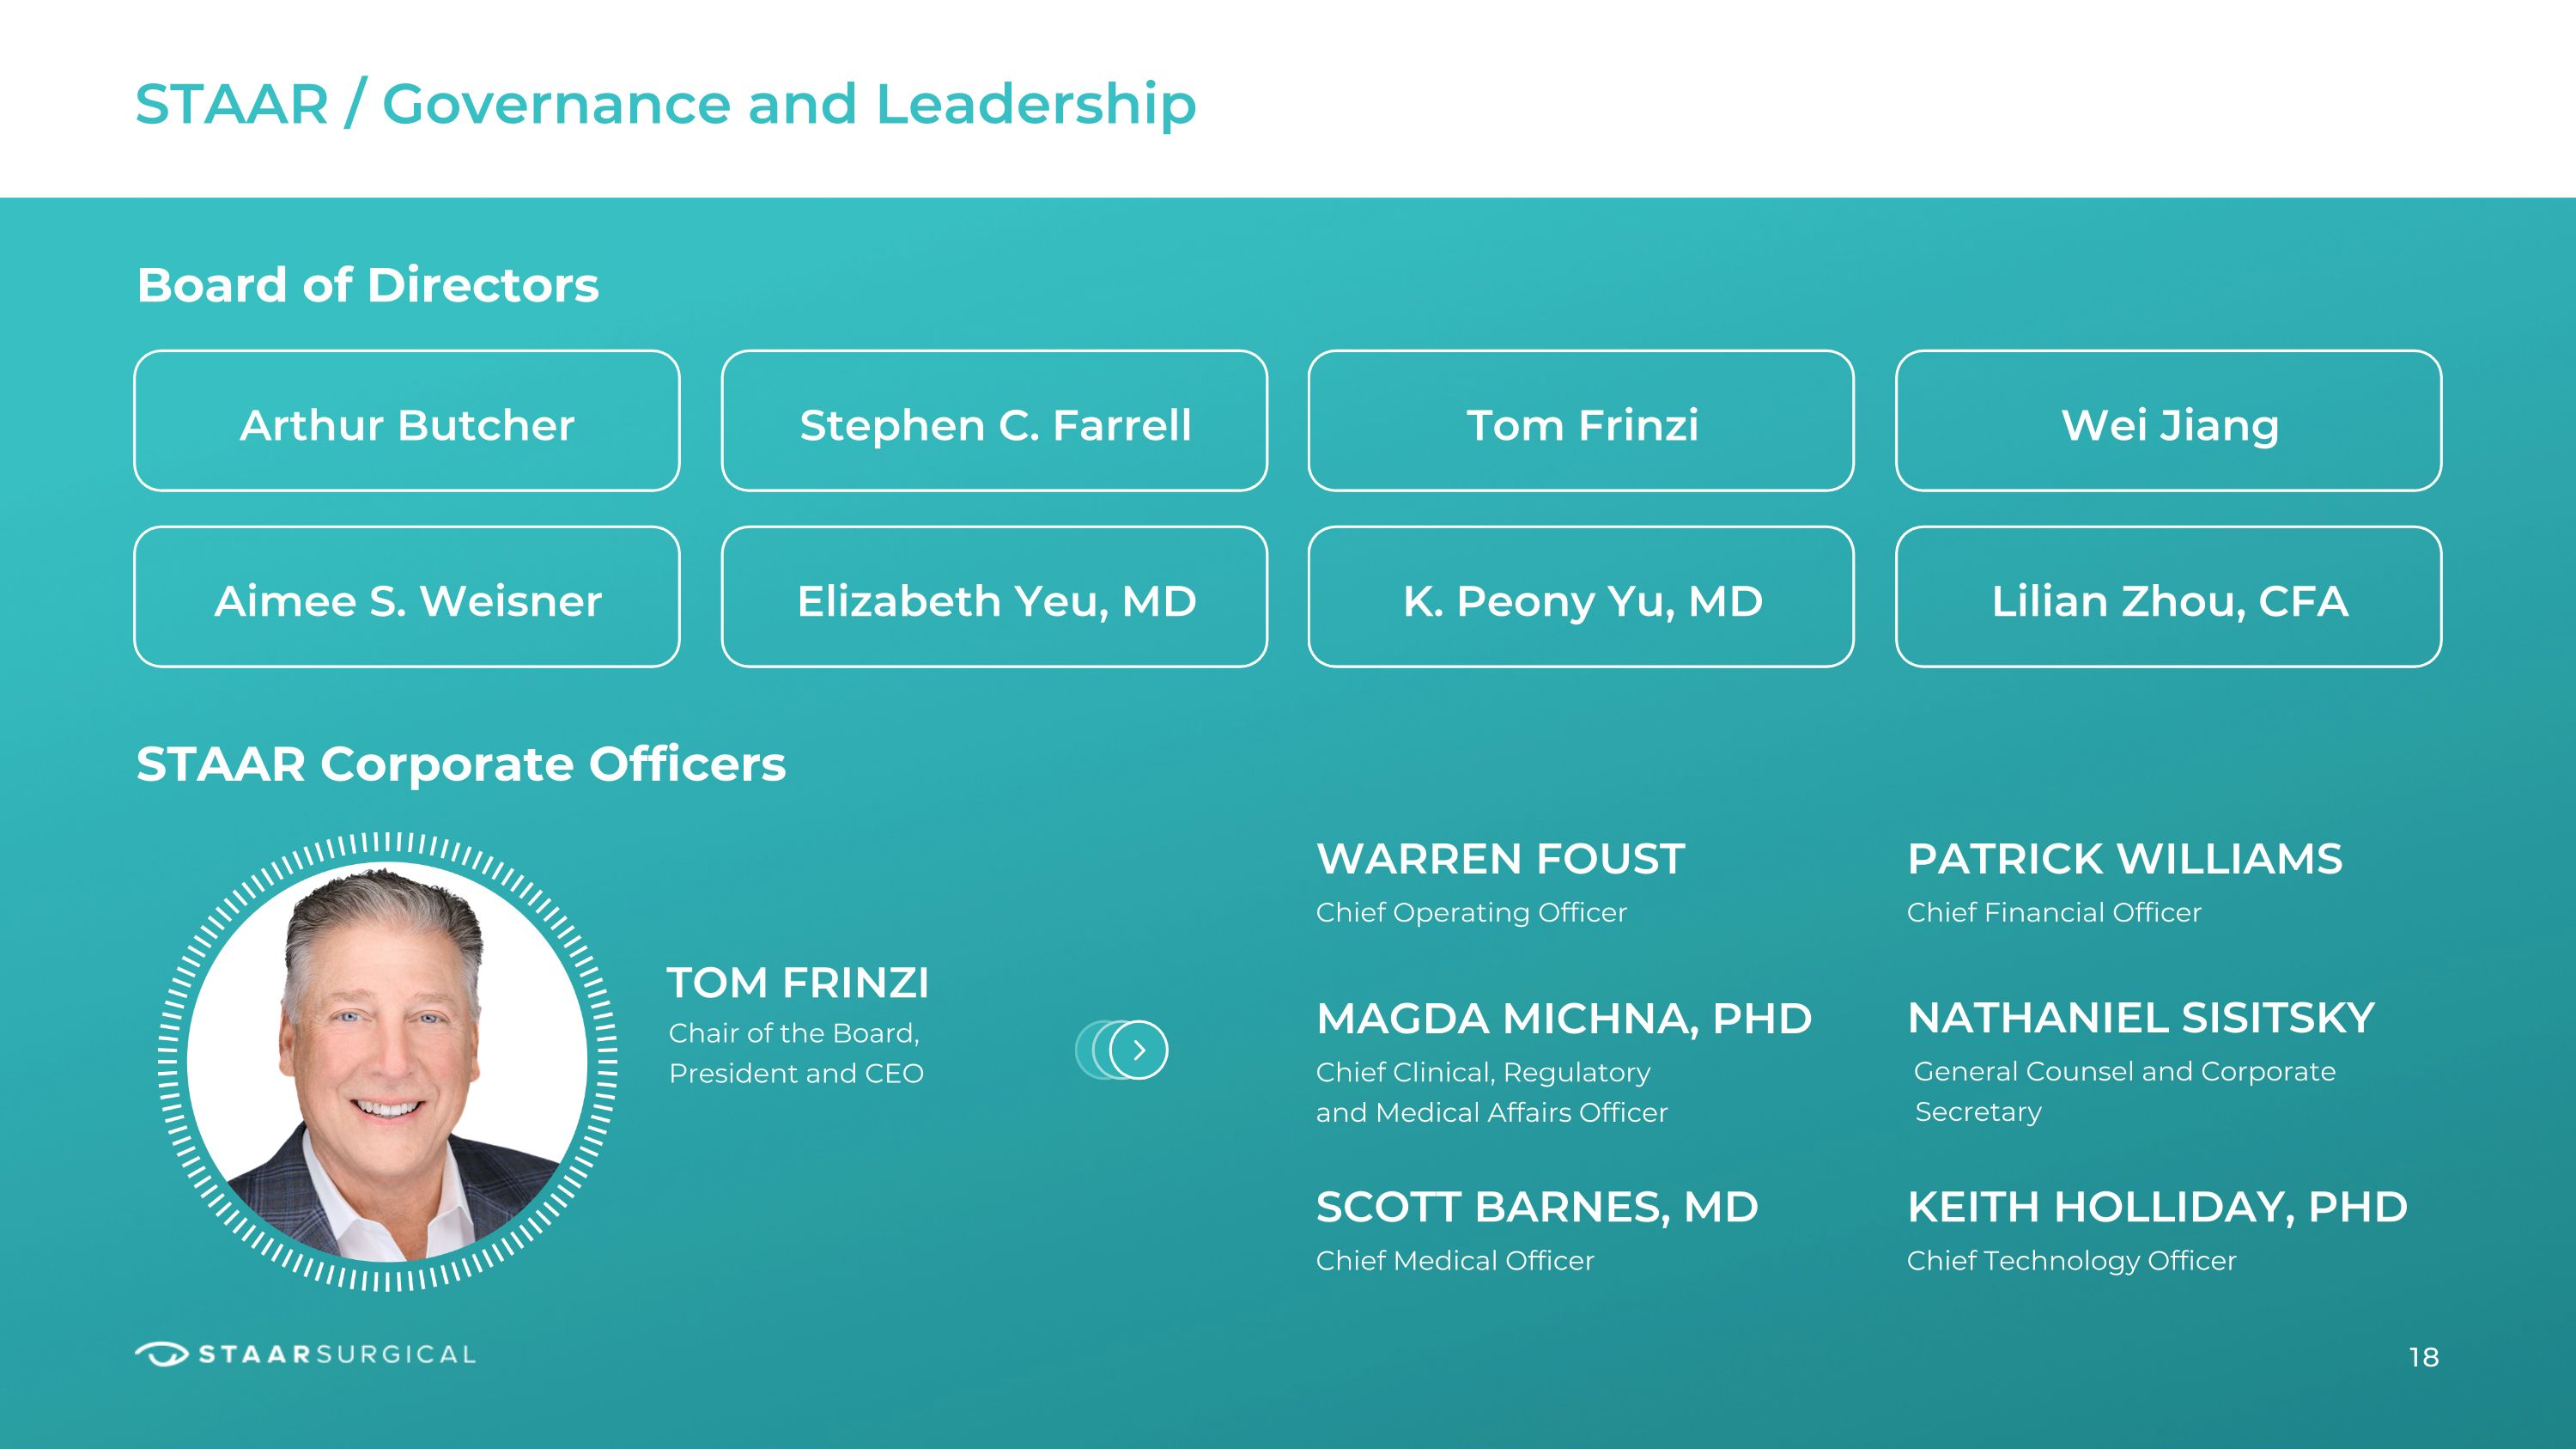Click the SCOTT BARNES, MD name

[1536, 1207]
